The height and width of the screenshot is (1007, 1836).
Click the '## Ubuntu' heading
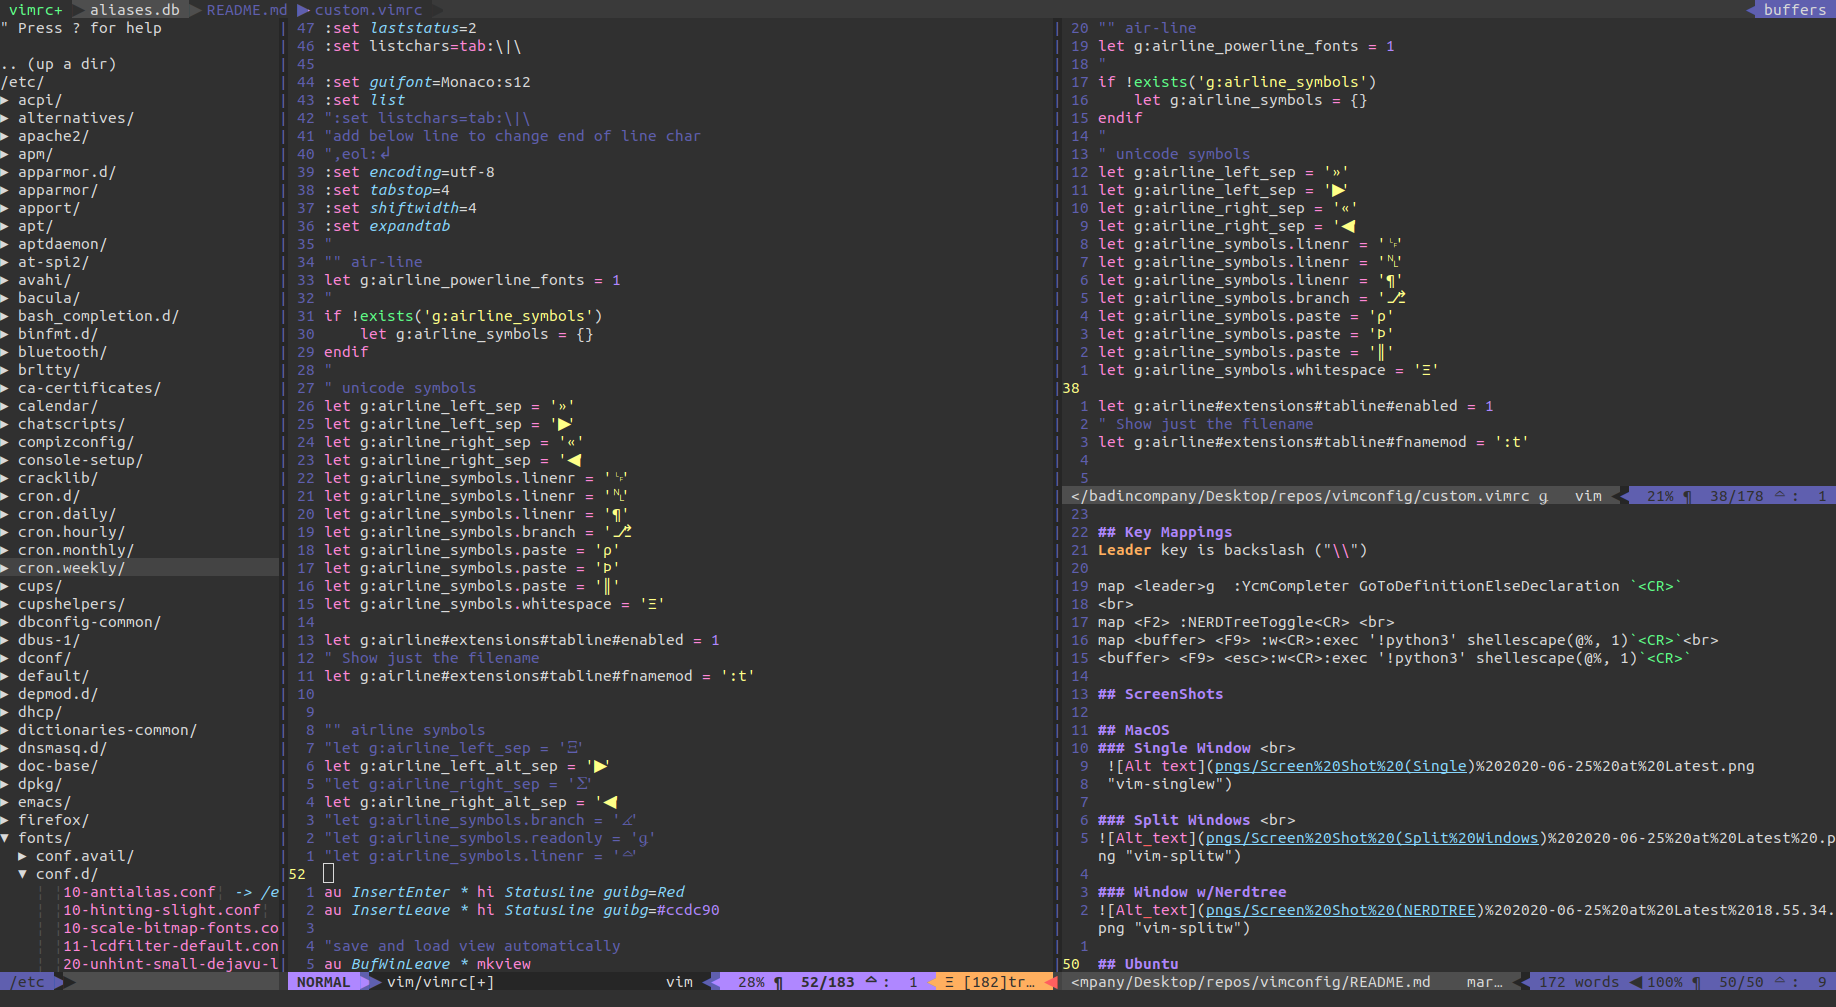pos(1138,964)
